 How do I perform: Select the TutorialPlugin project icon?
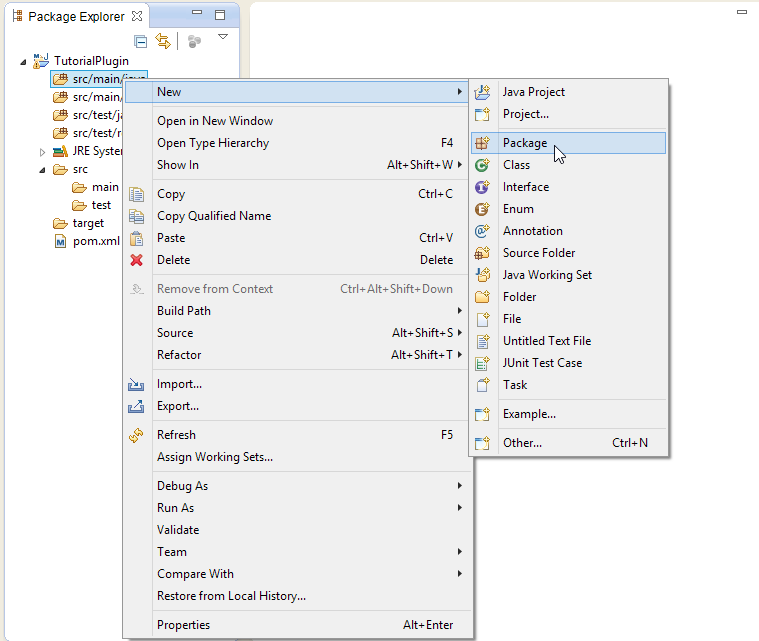click(41, 61)
